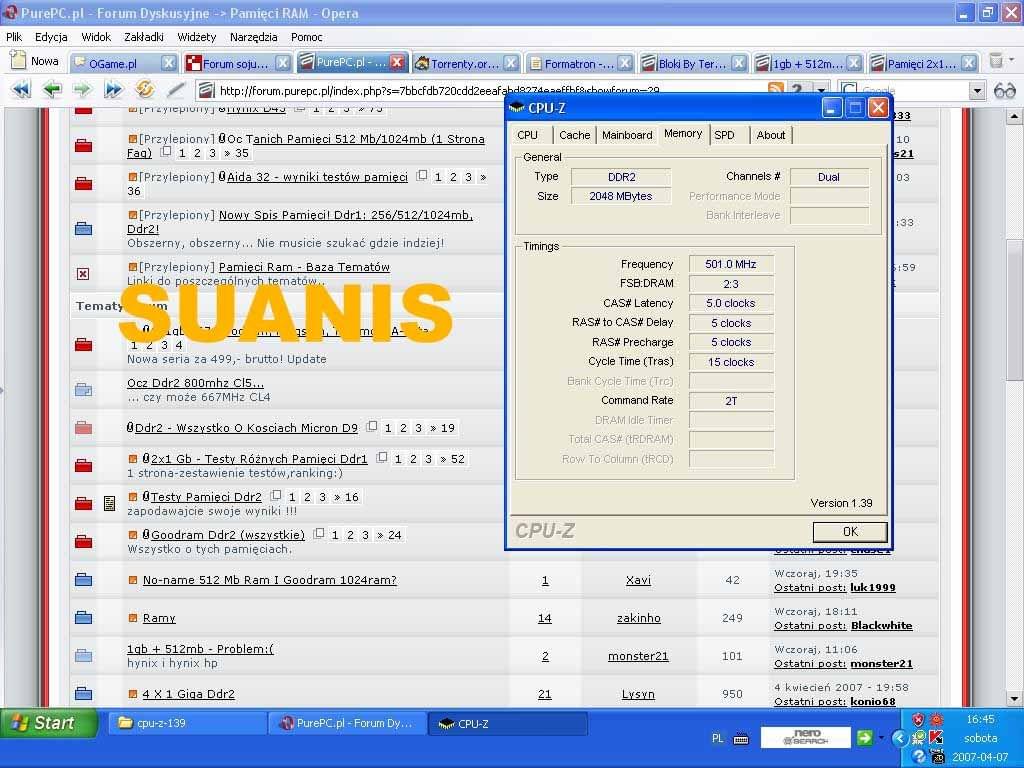Select the Frequency value 501.0 MHz
The image size is (1024, 768).
coord(731,264)
